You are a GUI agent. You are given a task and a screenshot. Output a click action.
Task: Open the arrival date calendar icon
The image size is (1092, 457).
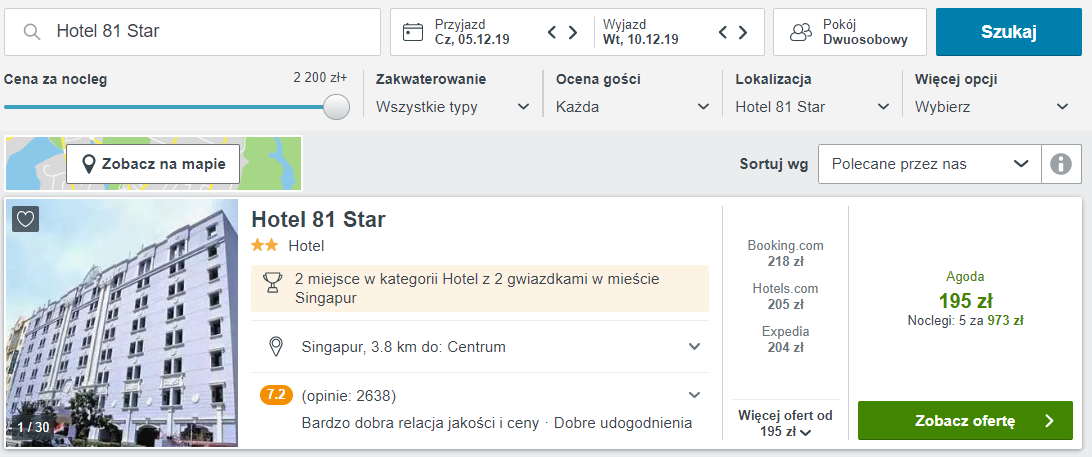(413, 32)
